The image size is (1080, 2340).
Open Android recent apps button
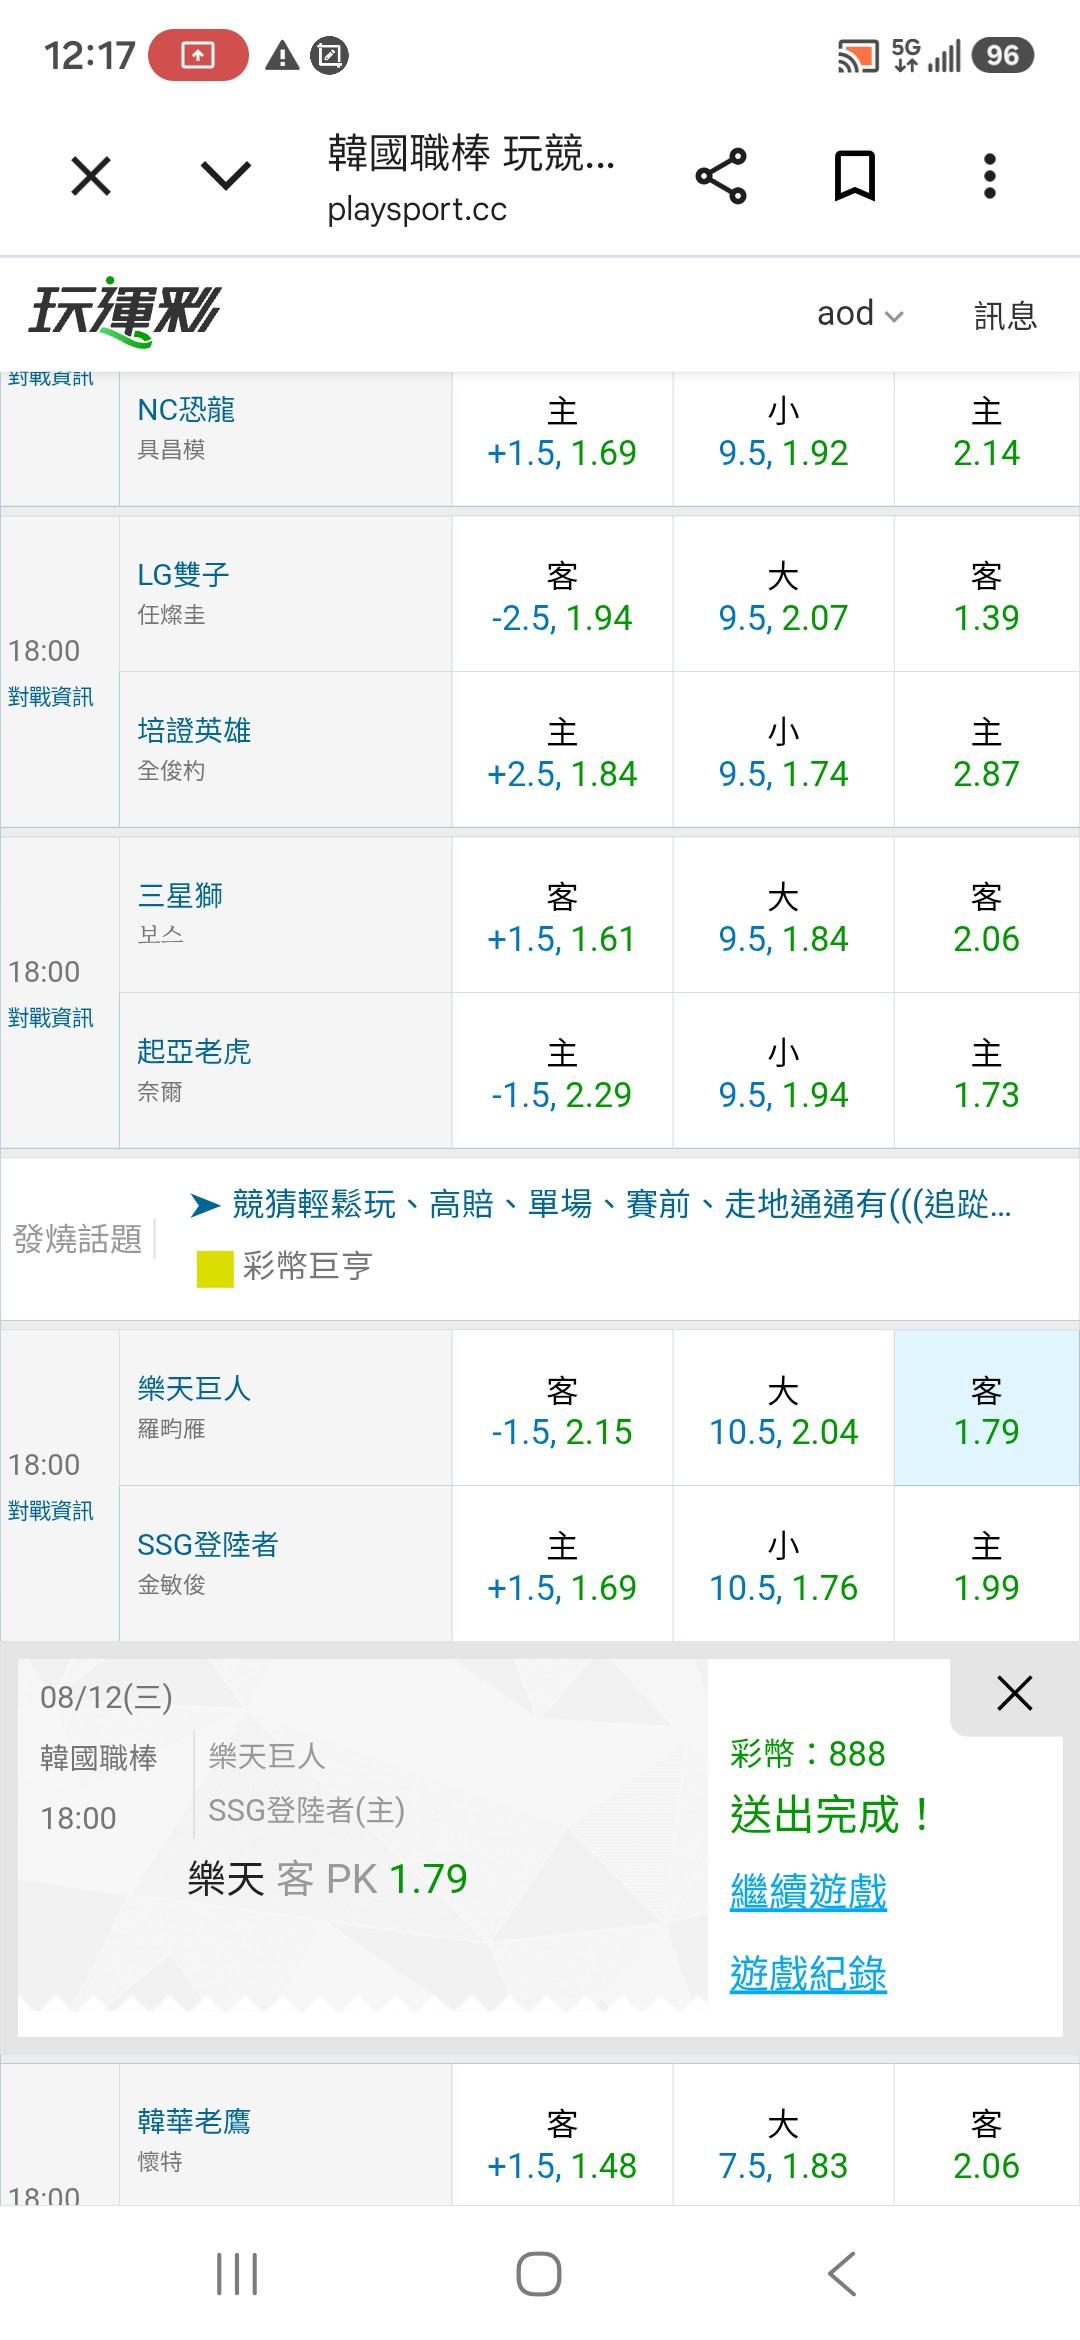click(x=237, y=2274)
